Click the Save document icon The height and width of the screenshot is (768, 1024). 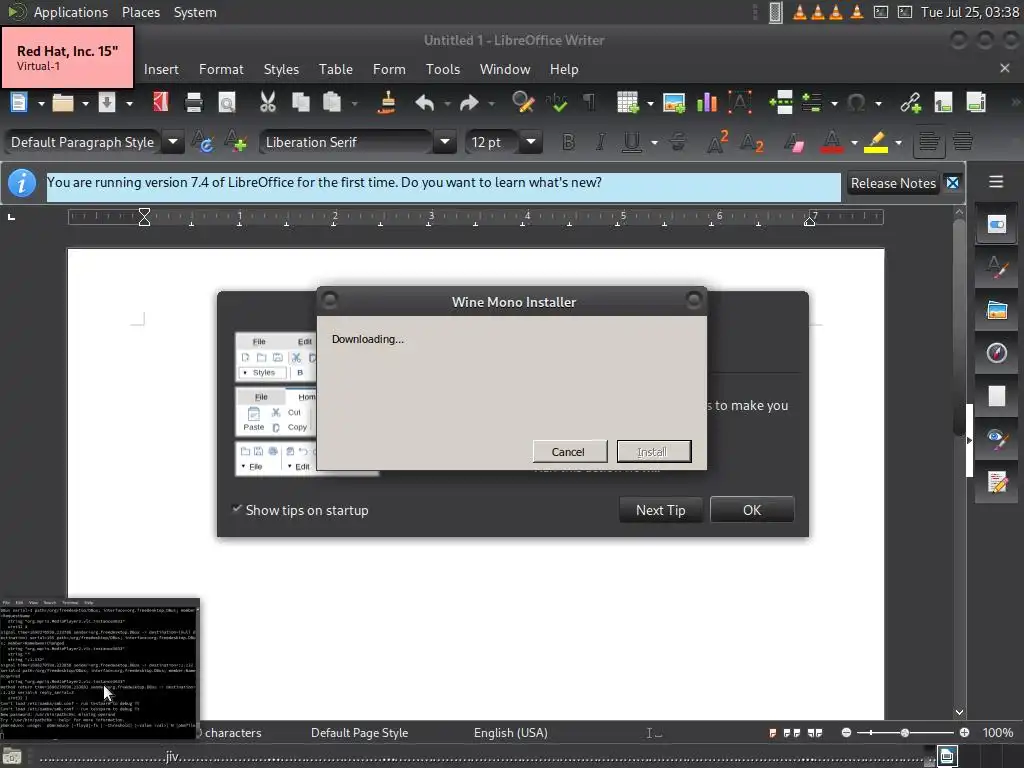tap(107, 103)
